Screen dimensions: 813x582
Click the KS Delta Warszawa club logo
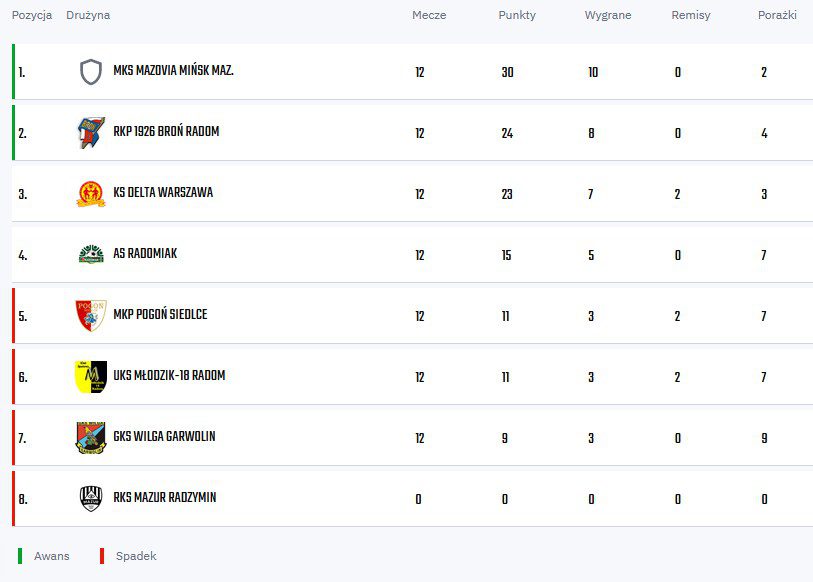point(91,193)
